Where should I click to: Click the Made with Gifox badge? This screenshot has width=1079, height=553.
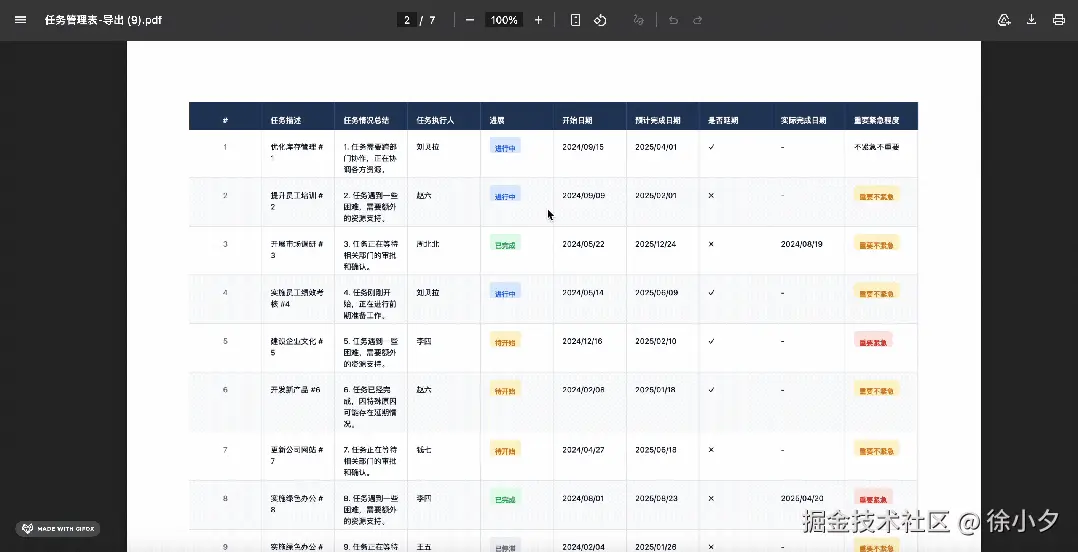(x=58, y=528)
